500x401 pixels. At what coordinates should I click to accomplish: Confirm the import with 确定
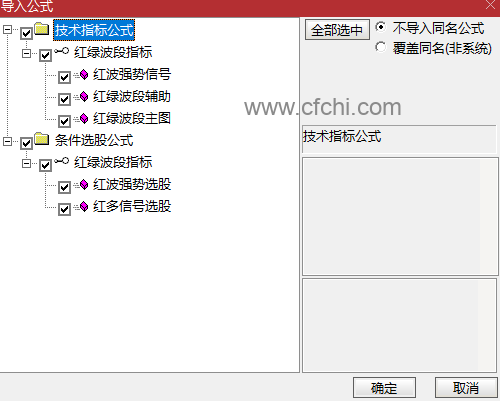click(384, 388)
